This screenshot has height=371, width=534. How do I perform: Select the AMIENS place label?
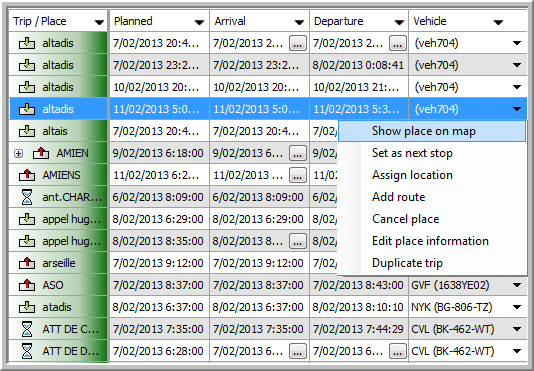62,175
